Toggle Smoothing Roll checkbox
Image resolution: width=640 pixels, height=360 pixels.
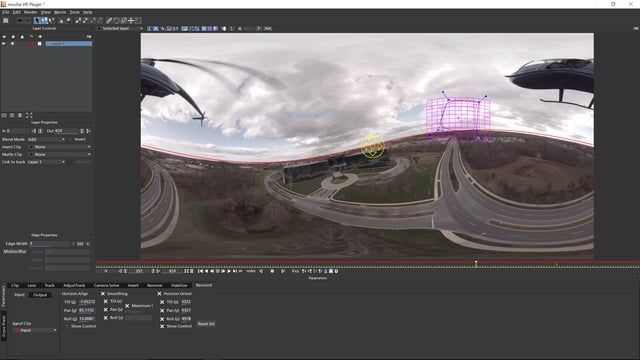pyautogui.click(x=106, y=318)
